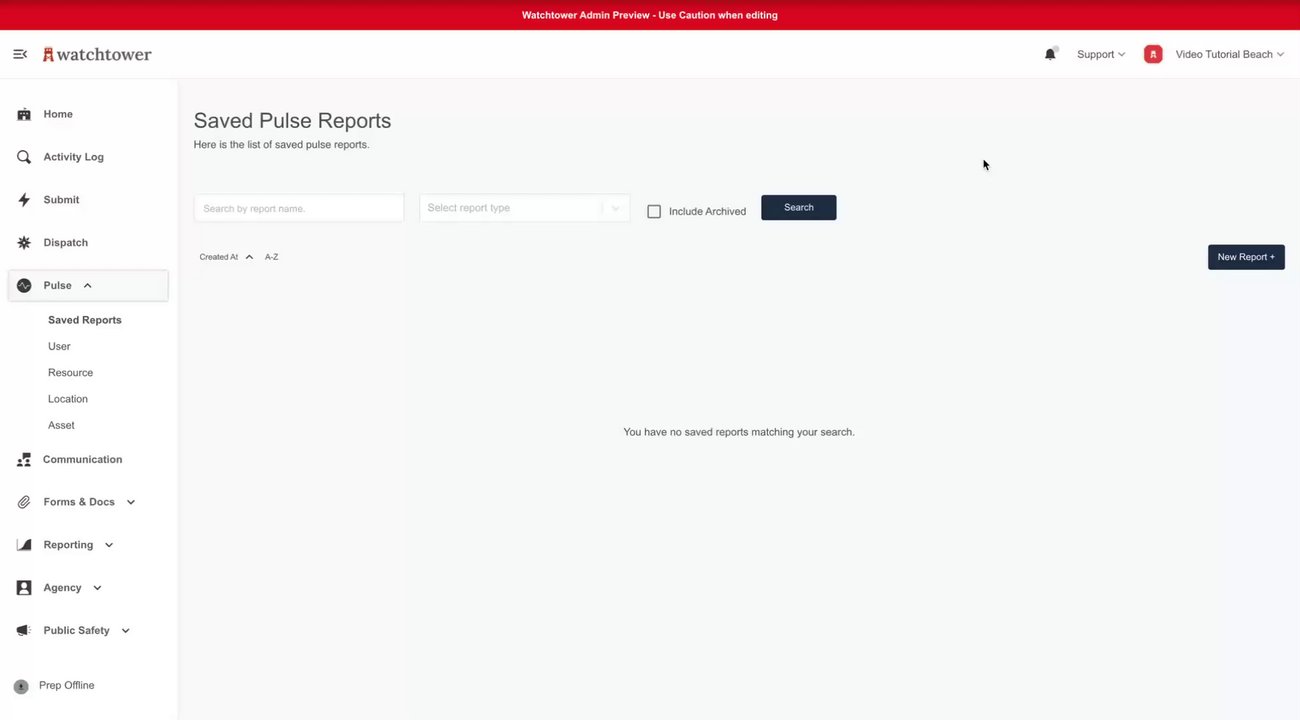Open Communication in sidebar
1300x720 pixels.
coord(82,460)
